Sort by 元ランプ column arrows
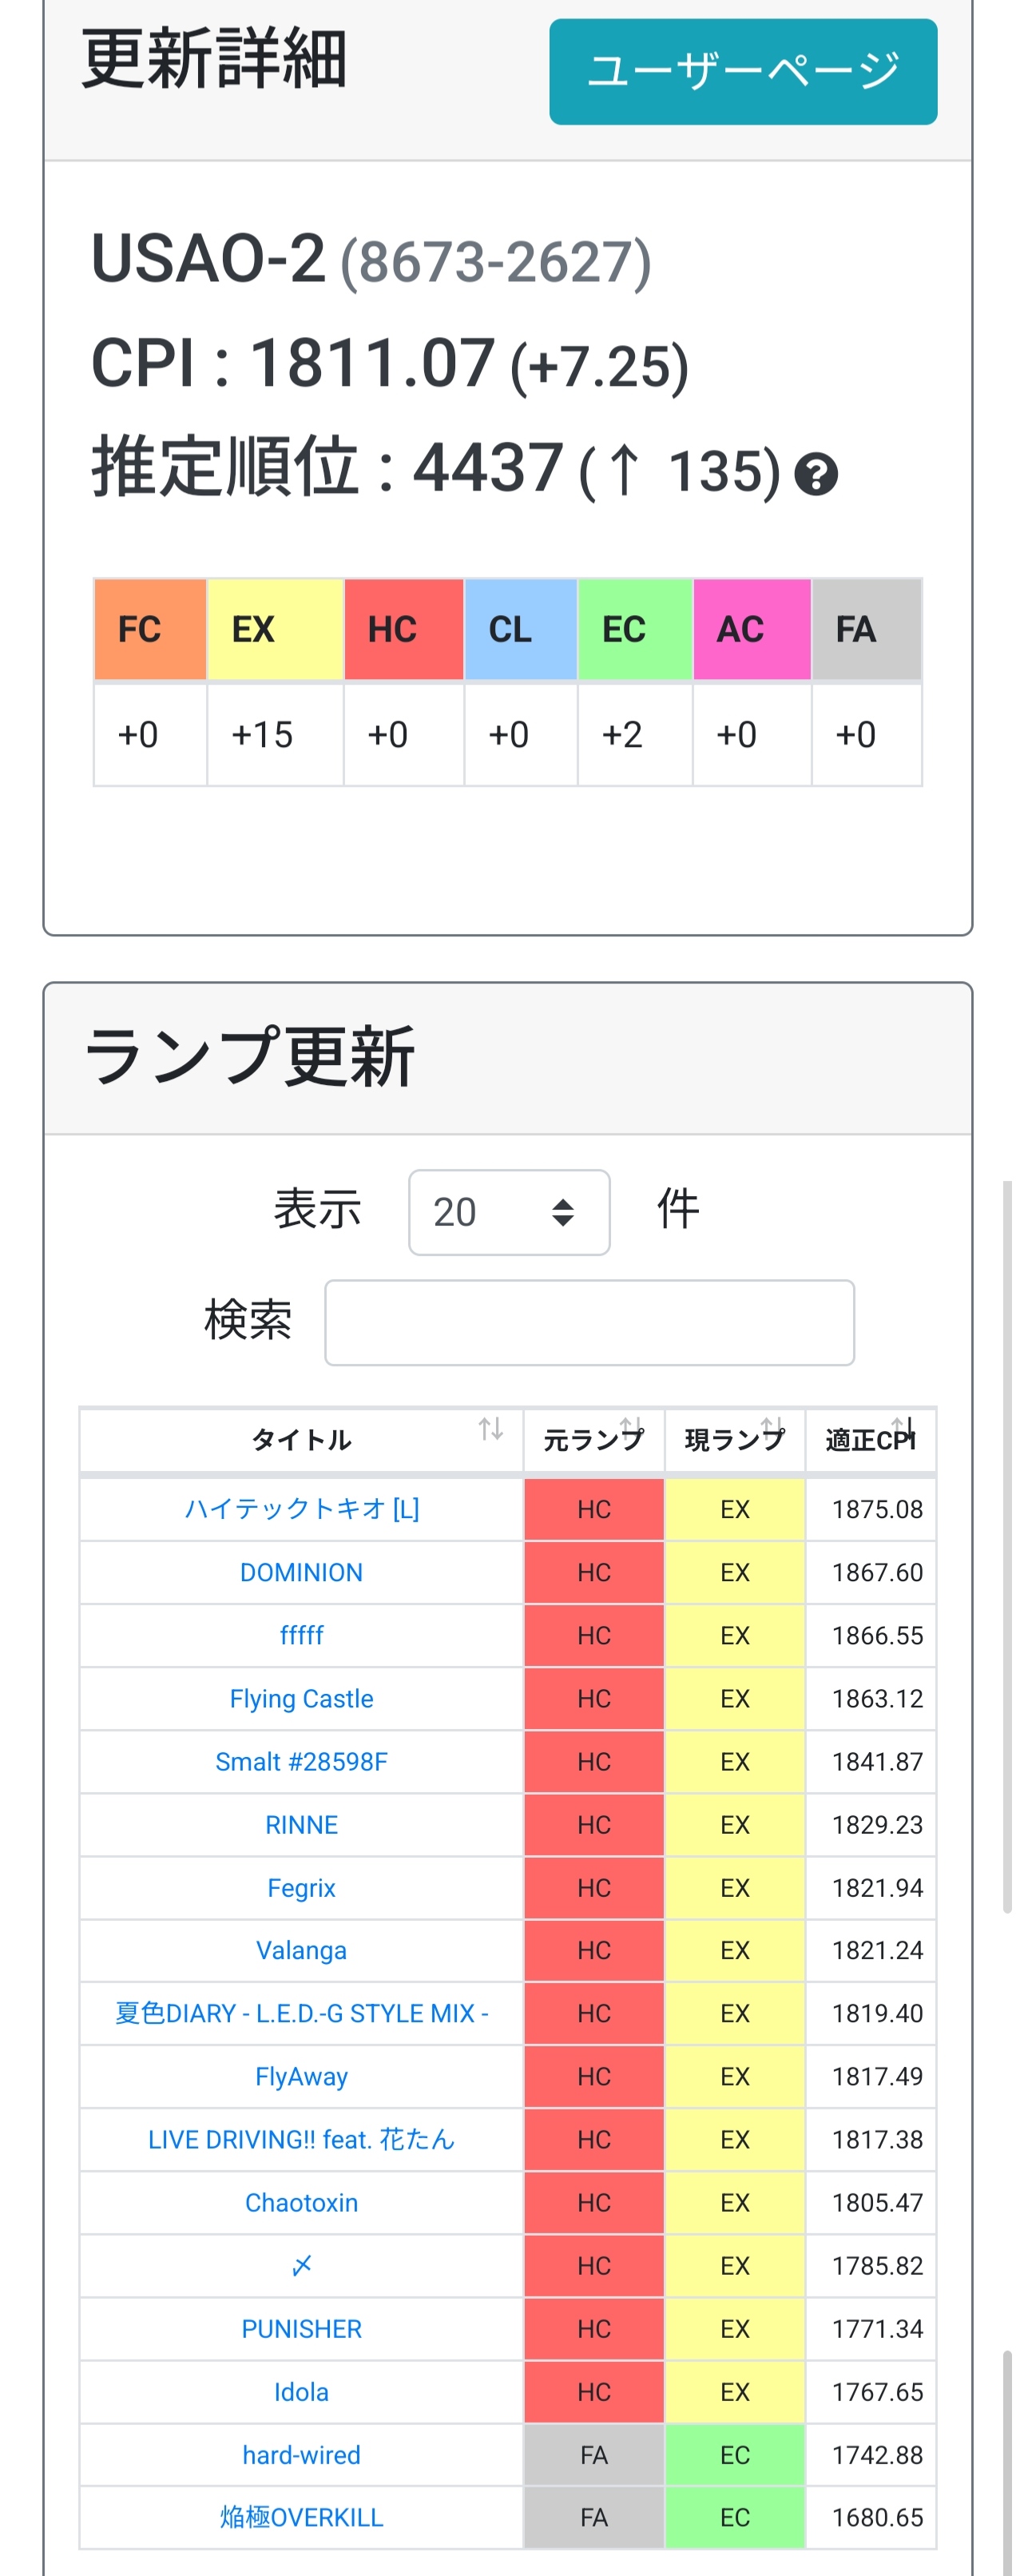Screen dimensions: 1016x2576 [631, 1427]
